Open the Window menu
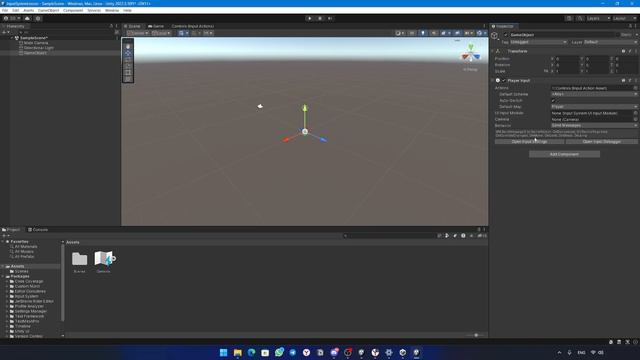The width and height of the screenshot is (640, 360). [112, 11]
